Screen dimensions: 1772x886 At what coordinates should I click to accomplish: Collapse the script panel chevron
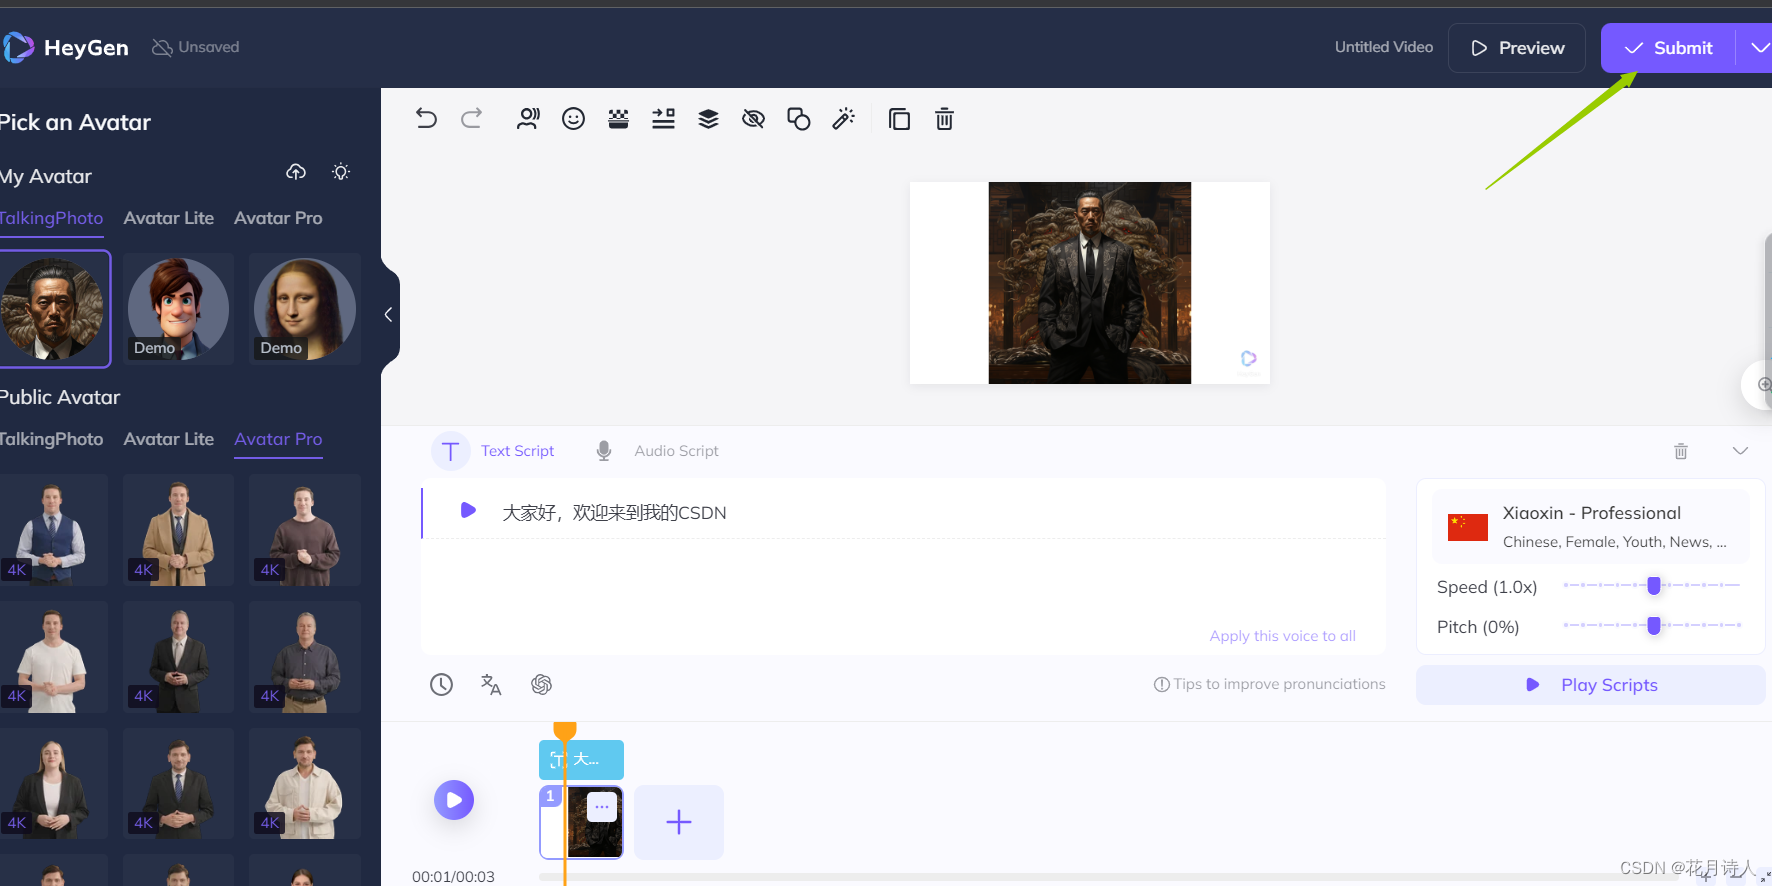coord(1740,451)
